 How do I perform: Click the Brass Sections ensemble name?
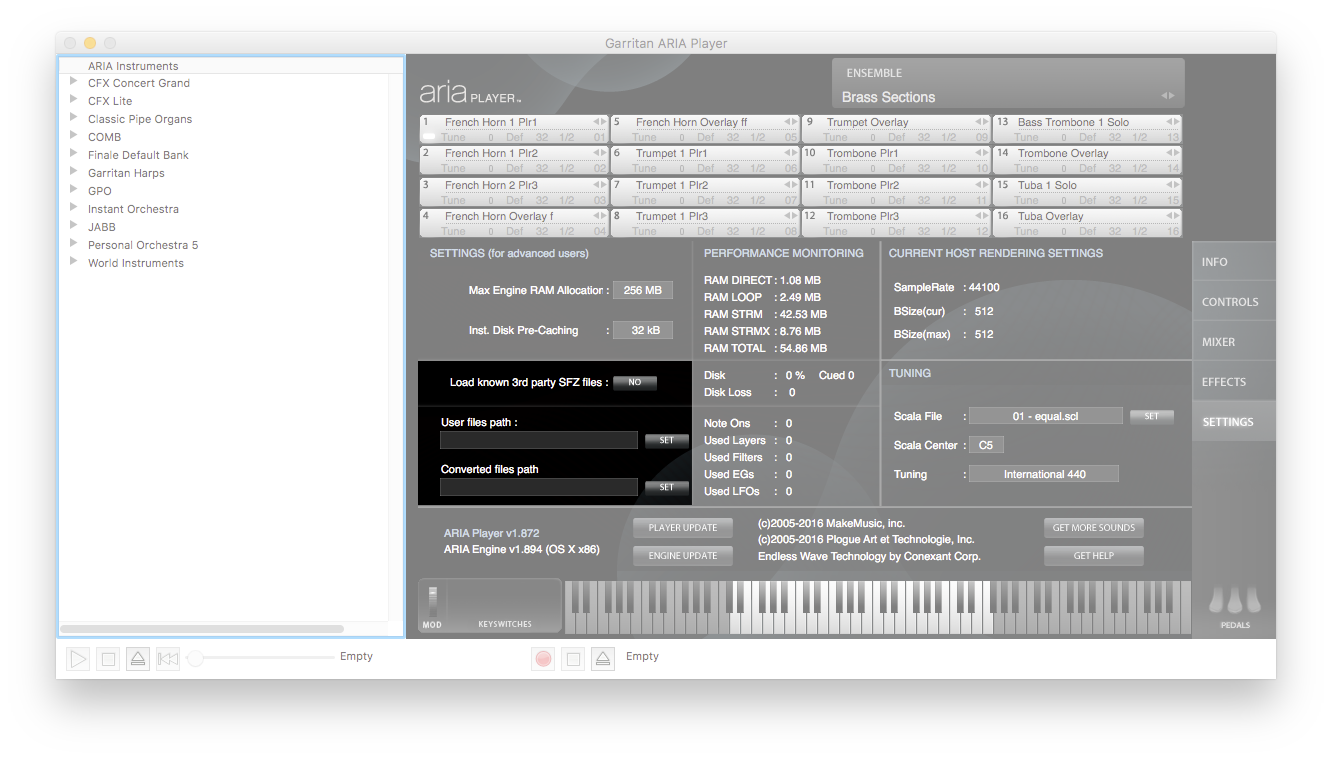tap(889, 97)
